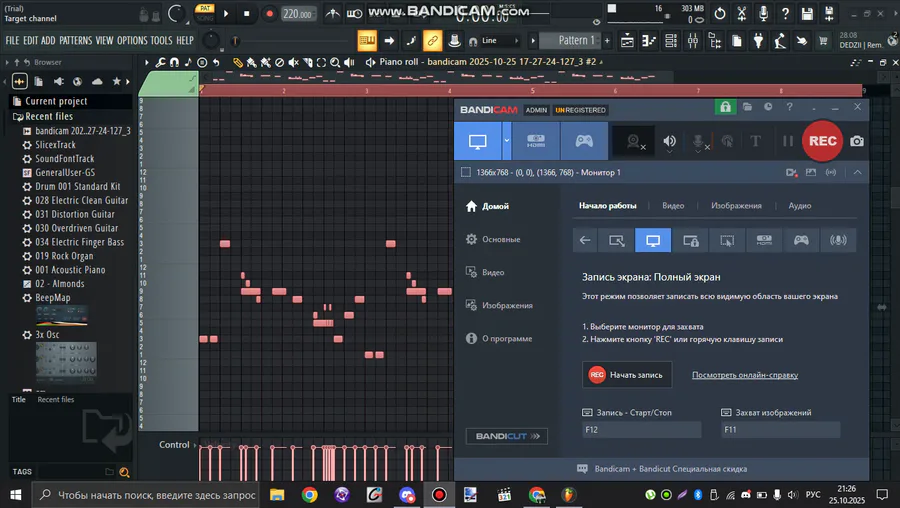Viewport: 900px width, 508px height.
Task: Open Bandicam output folder icon
Action: pyautogui.click(x=747, y=107)
